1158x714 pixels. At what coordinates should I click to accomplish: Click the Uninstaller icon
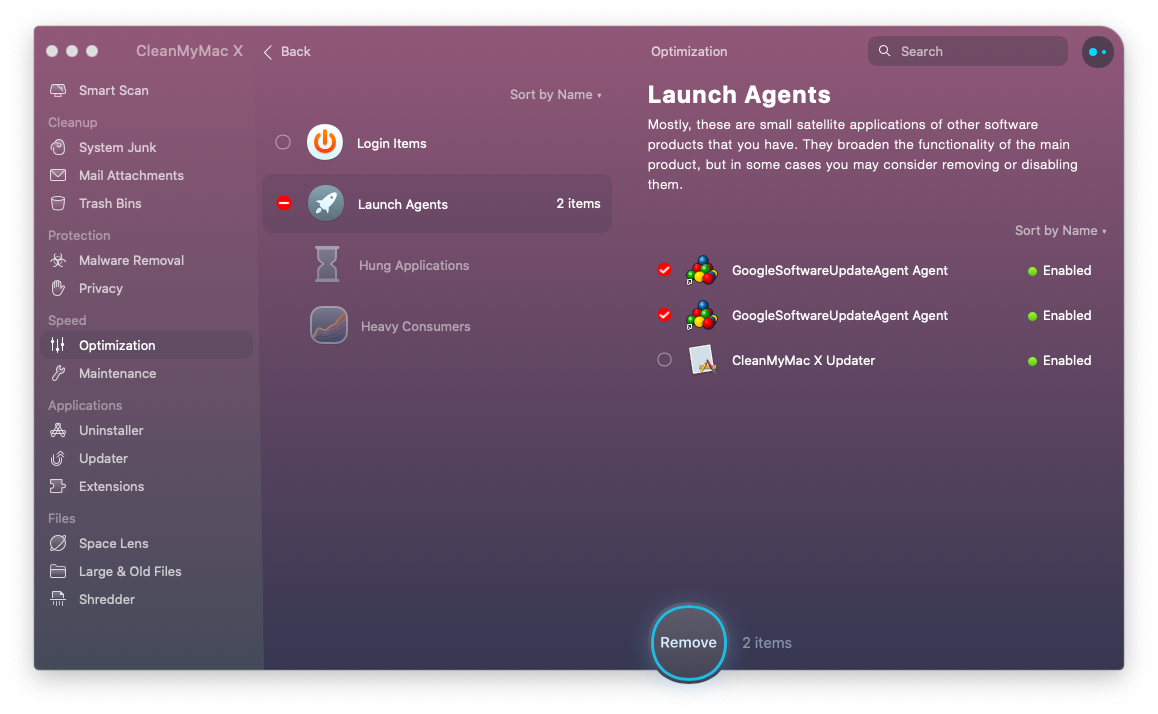[58, 430]
